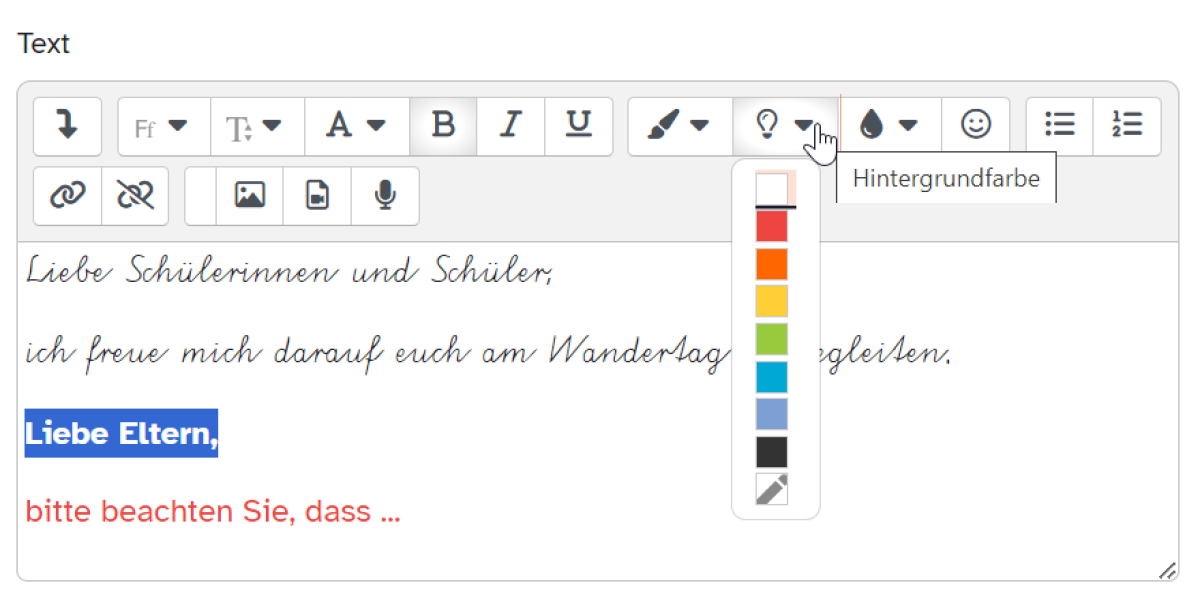This screenshot has width=1200, height=602.
Task: Create a numbered ordered list
Action: 1127,126
